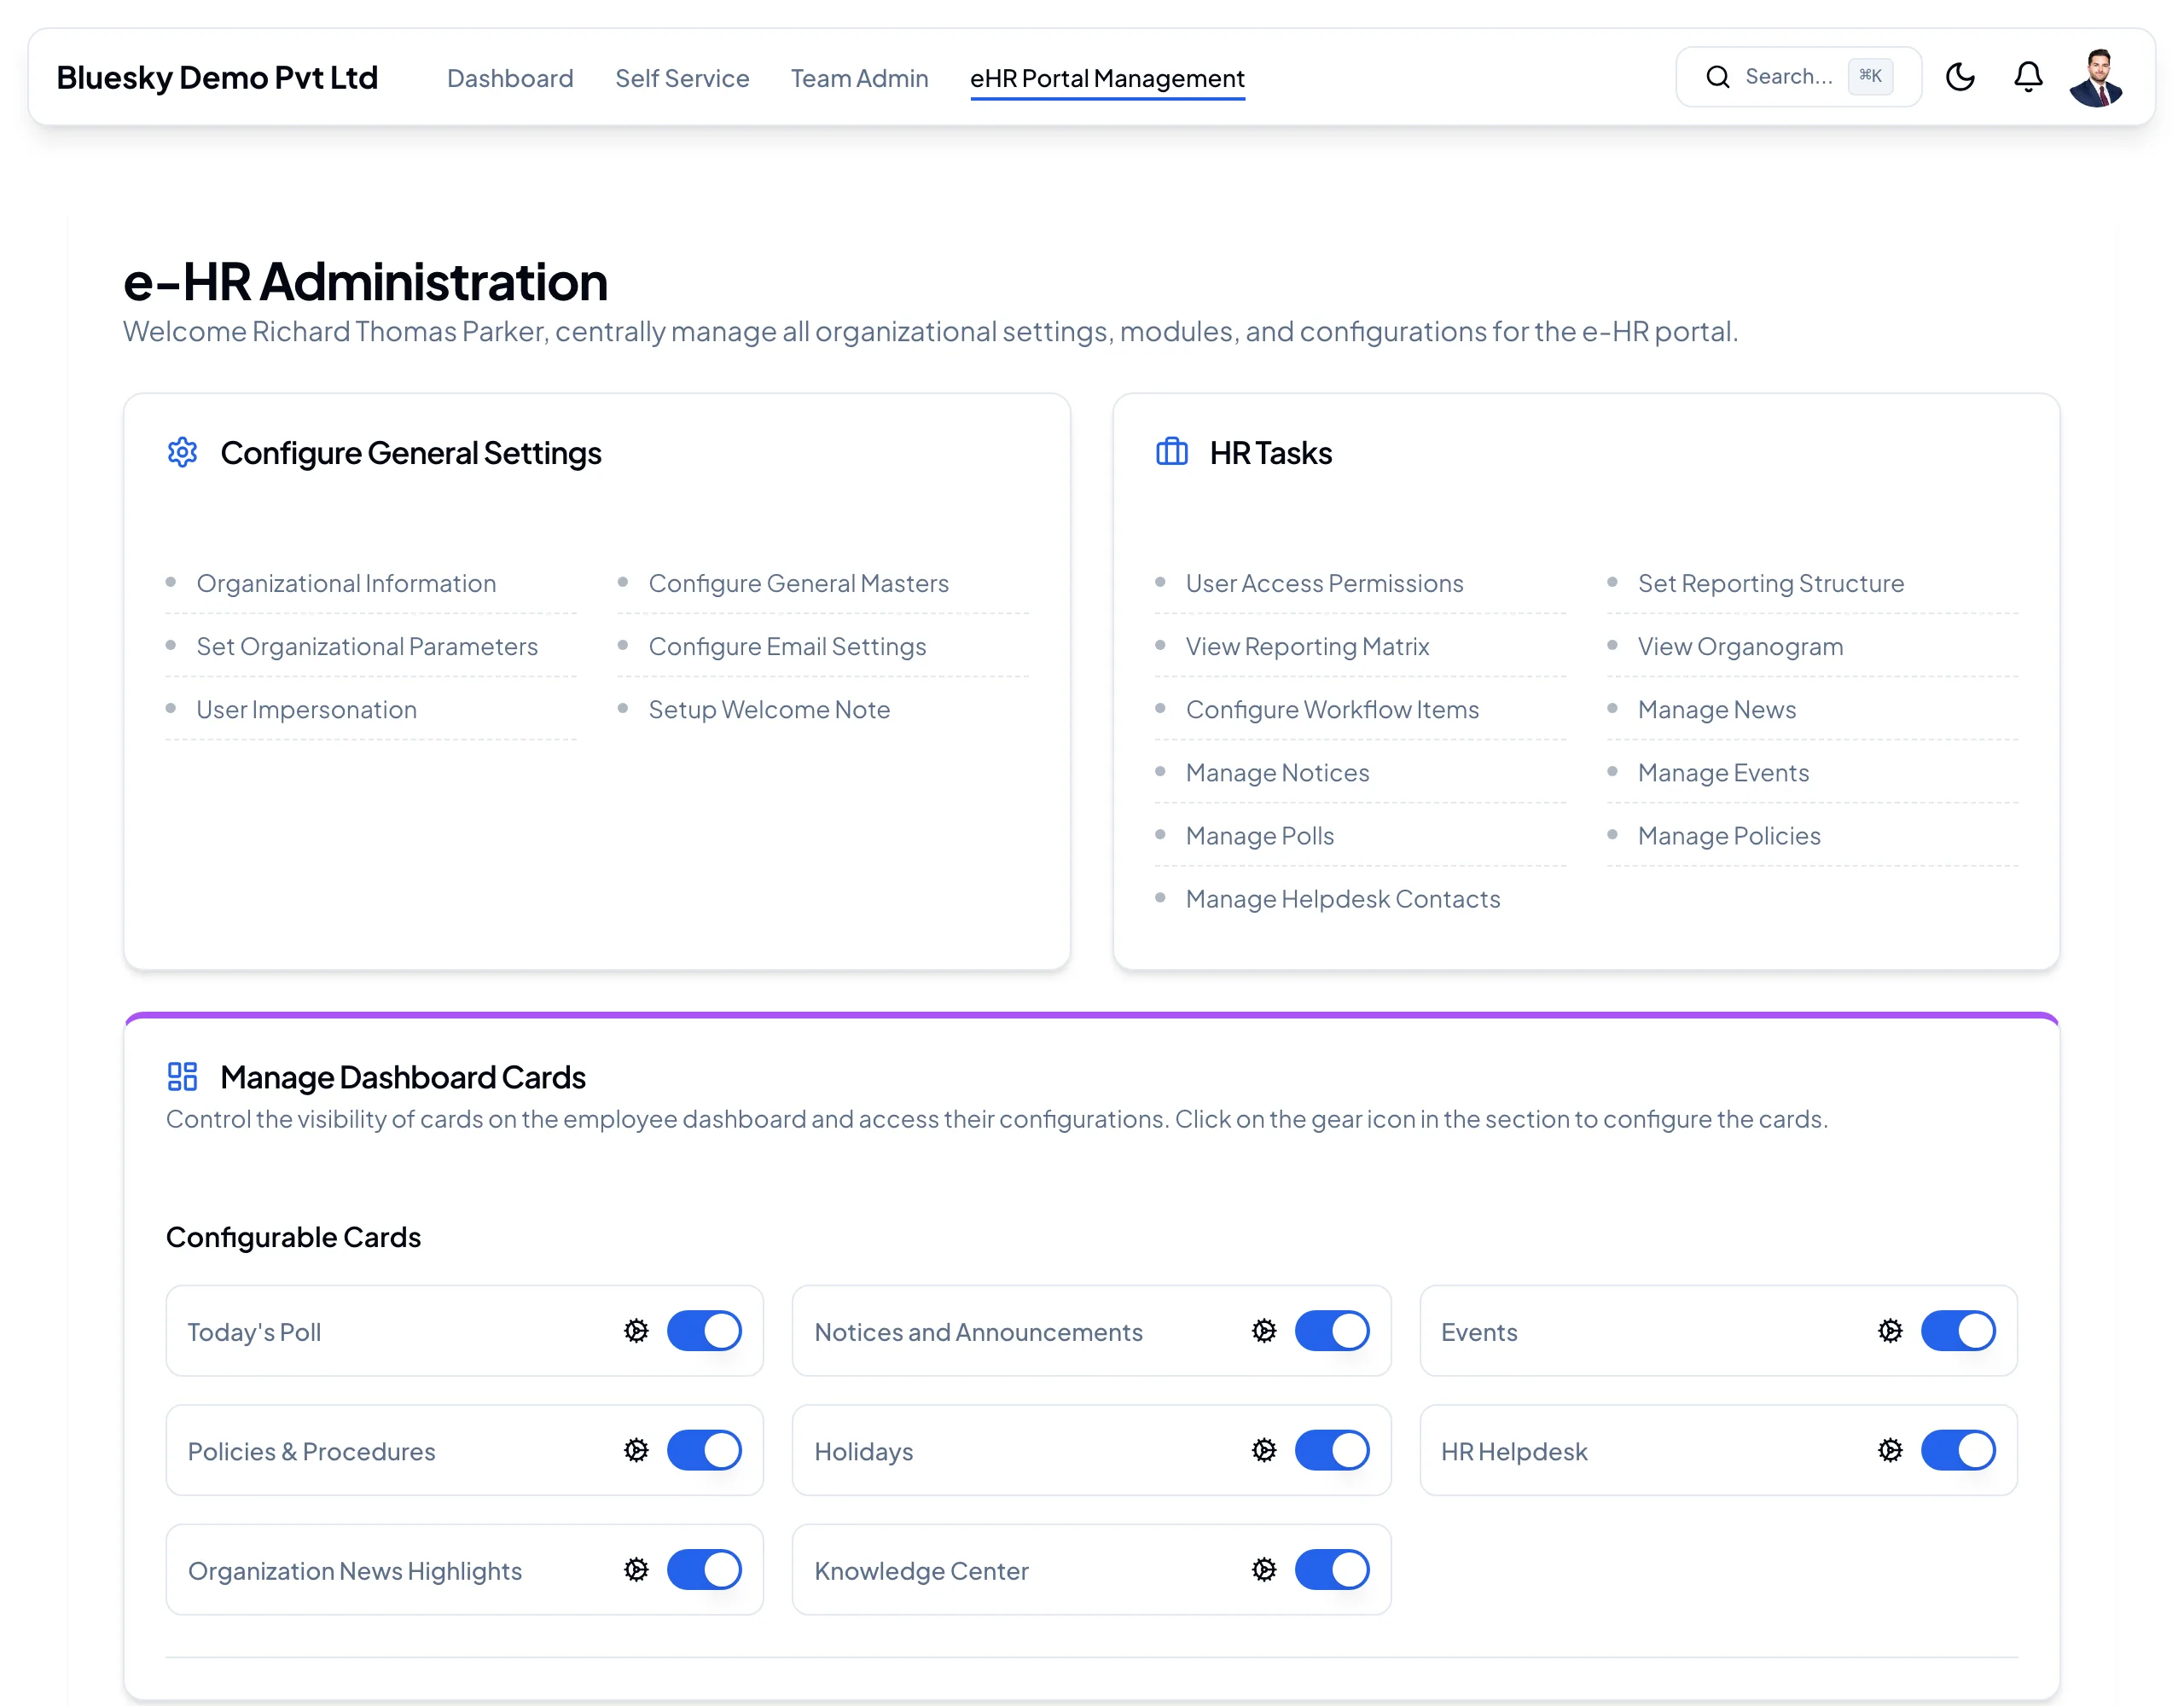
Task: Click the search magnifier icon
Action: [x=1718, y=77]
